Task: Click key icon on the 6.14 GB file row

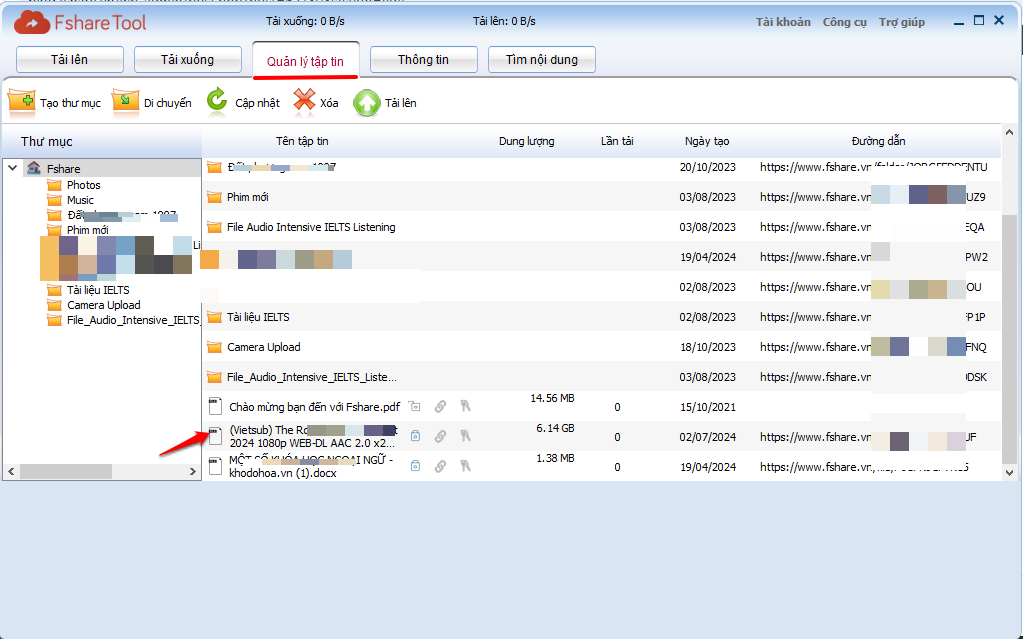Action: point(465,437)
